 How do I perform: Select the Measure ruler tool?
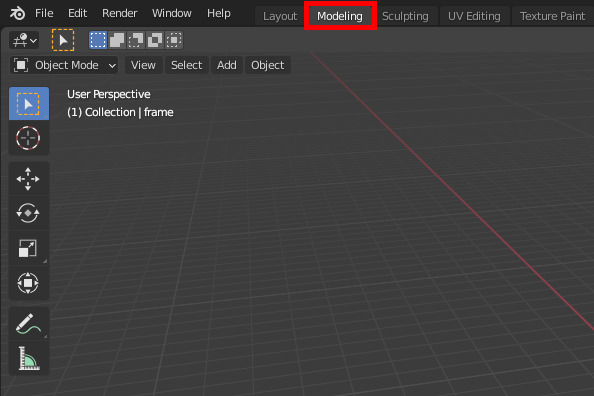[28, 358]
